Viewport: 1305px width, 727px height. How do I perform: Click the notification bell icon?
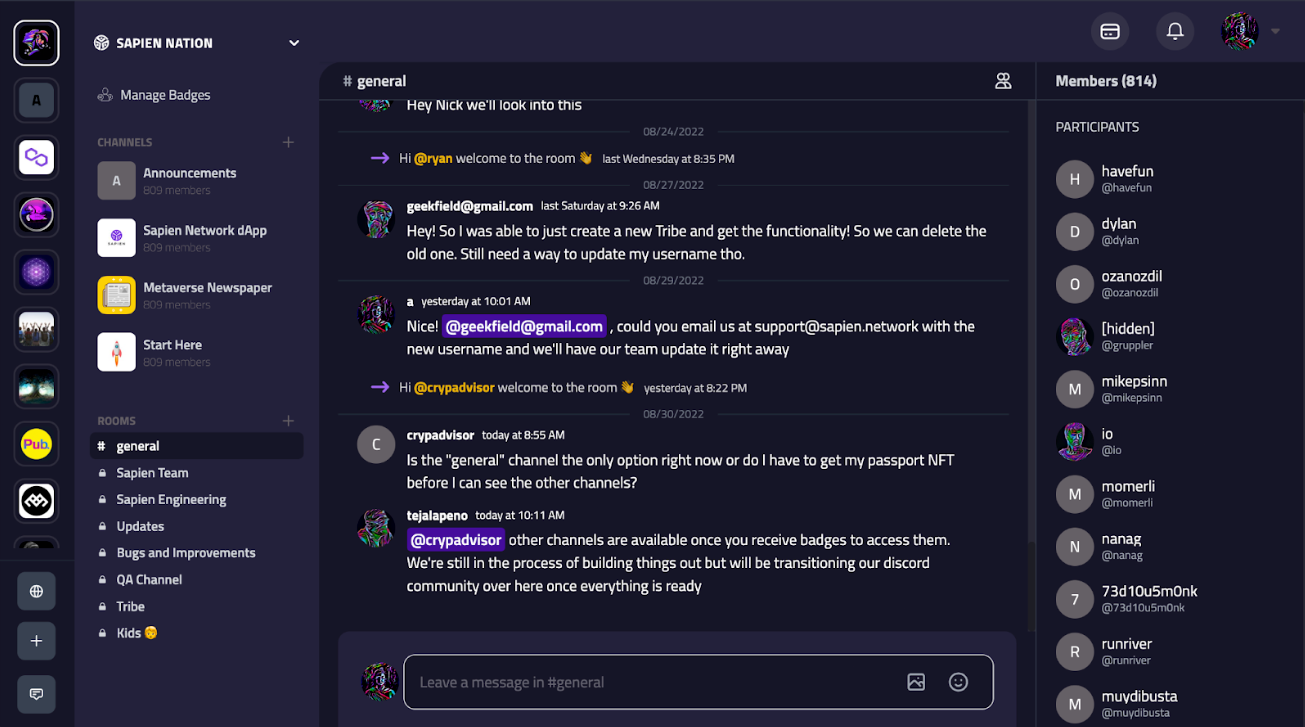[x=1175, y=32]
